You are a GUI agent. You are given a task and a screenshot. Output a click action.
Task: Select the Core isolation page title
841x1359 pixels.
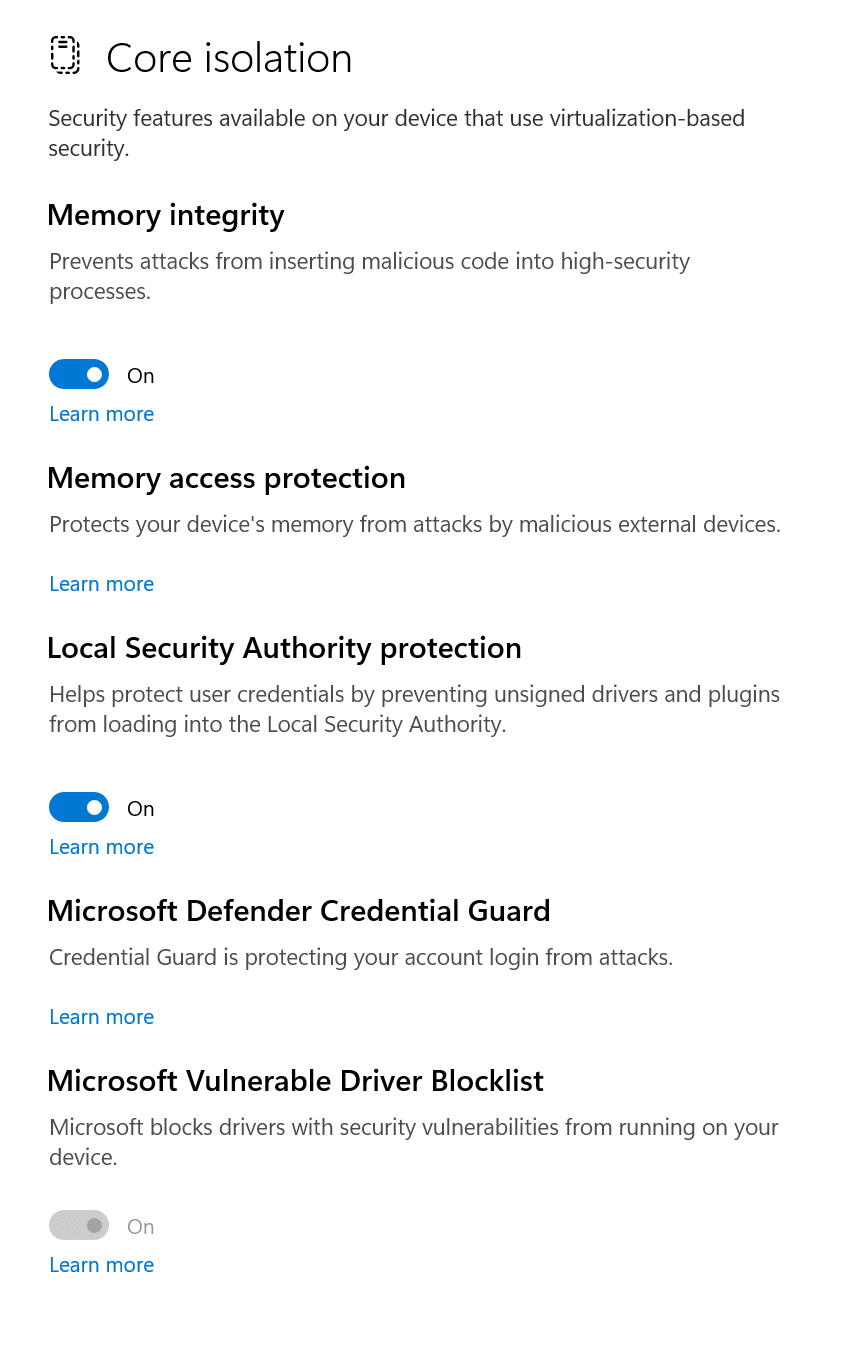[x=229, y=58]
